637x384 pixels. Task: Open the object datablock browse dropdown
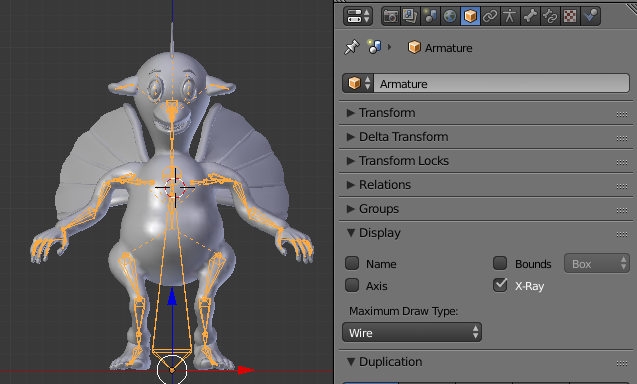[x=358, y=83]
